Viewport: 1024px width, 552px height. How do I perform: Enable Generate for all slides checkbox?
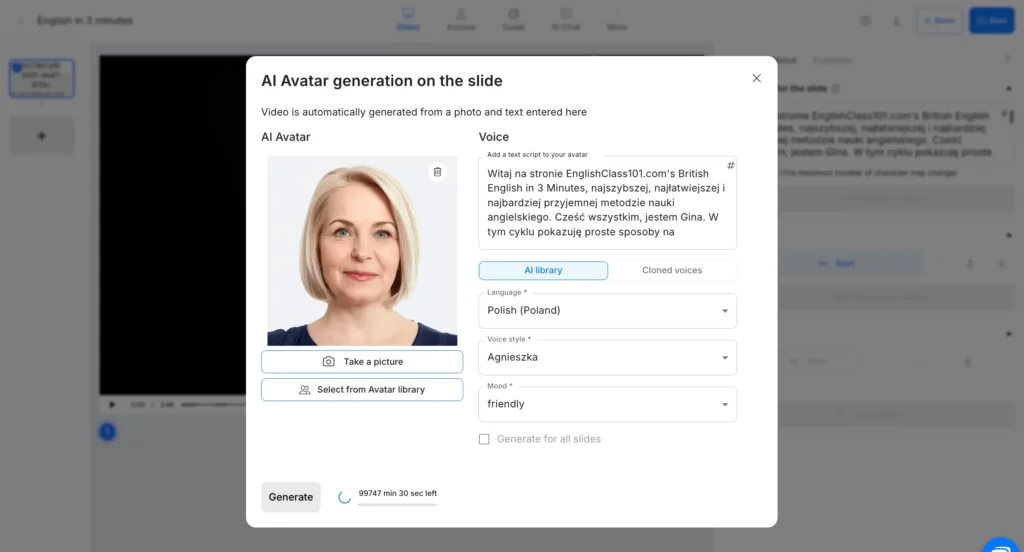[x=484, y=439]
